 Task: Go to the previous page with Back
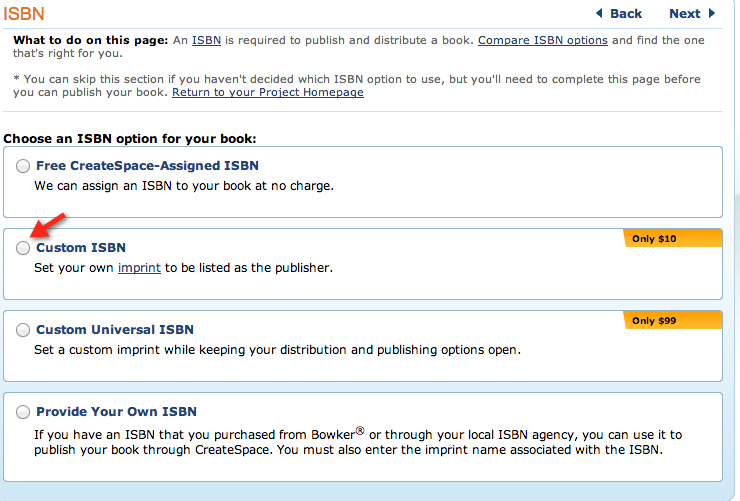pos(619,14)
